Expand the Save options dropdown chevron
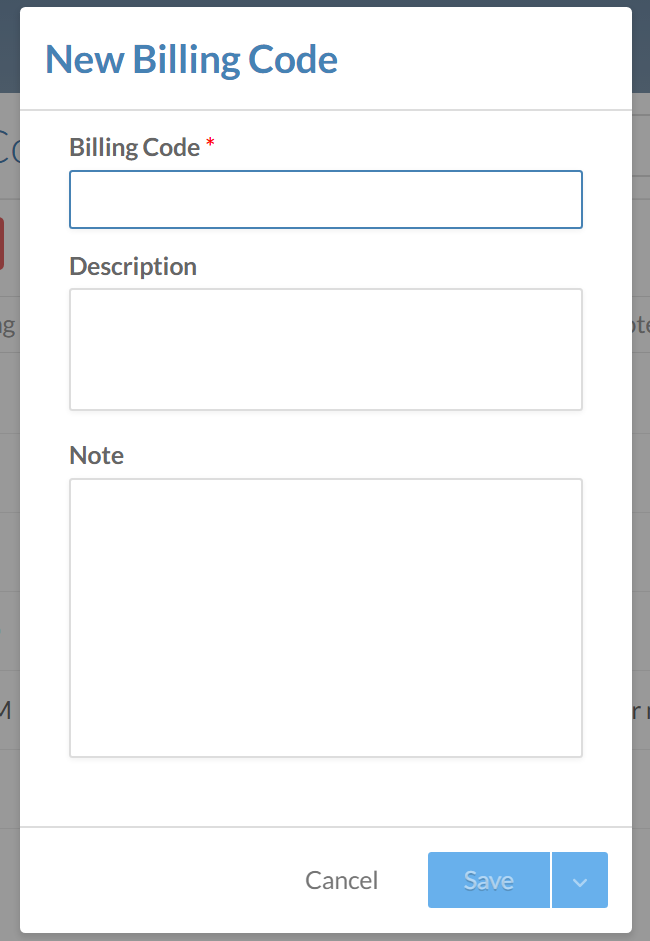The height and width of the screenshot is (941, 650). tap(580, 881)
